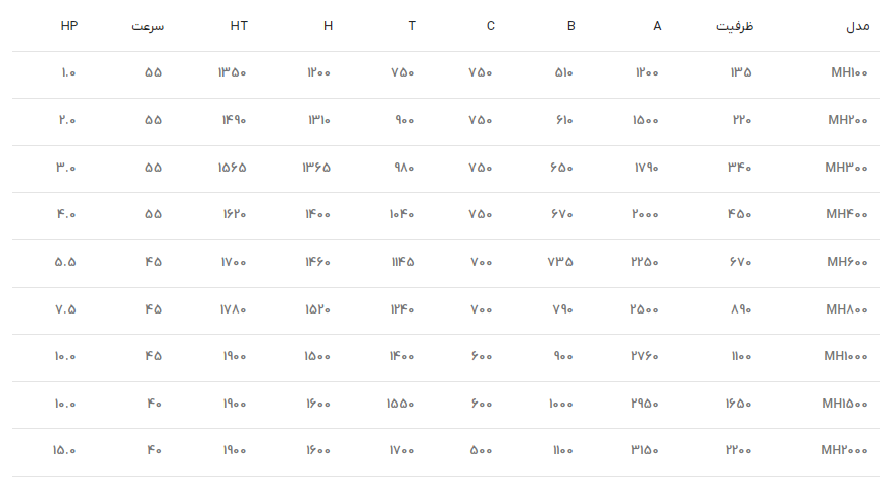
Task: Select the HP column header
Action: click(68, 26)
